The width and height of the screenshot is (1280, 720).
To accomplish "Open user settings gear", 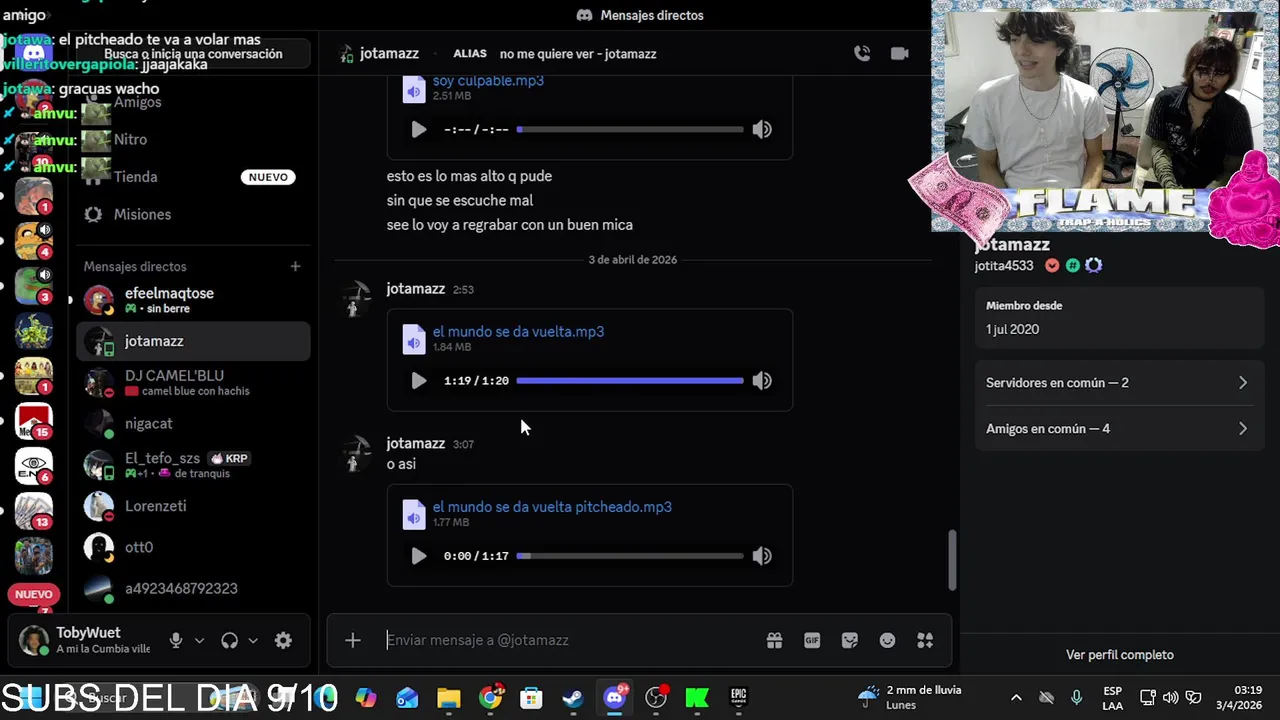I will point(283,641).
